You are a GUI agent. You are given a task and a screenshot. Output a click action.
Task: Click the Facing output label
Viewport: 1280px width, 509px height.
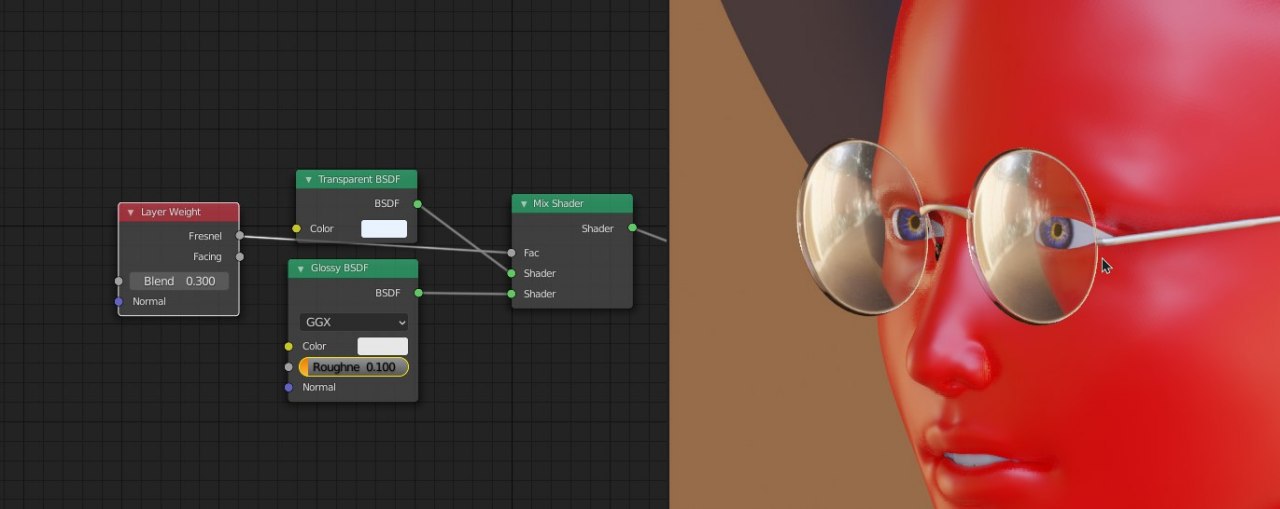207,257
